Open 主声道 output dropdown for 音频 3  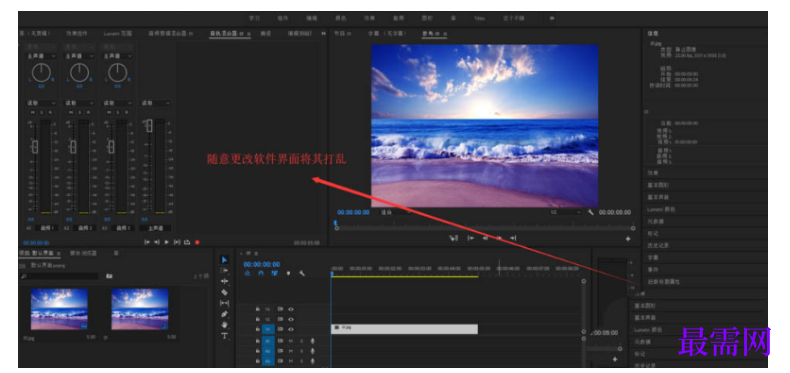(x=118, y=56)
